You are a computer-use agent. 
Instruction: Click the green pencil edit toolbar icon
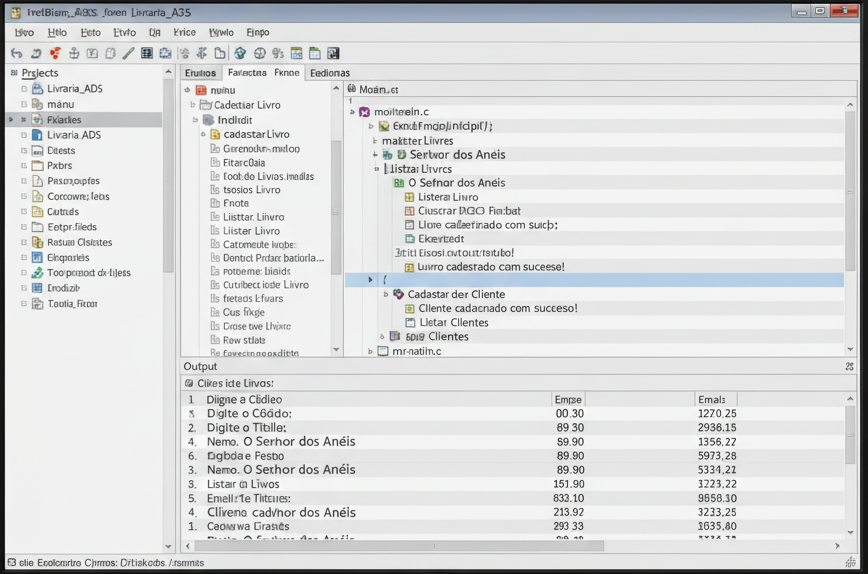click(129, 53)
